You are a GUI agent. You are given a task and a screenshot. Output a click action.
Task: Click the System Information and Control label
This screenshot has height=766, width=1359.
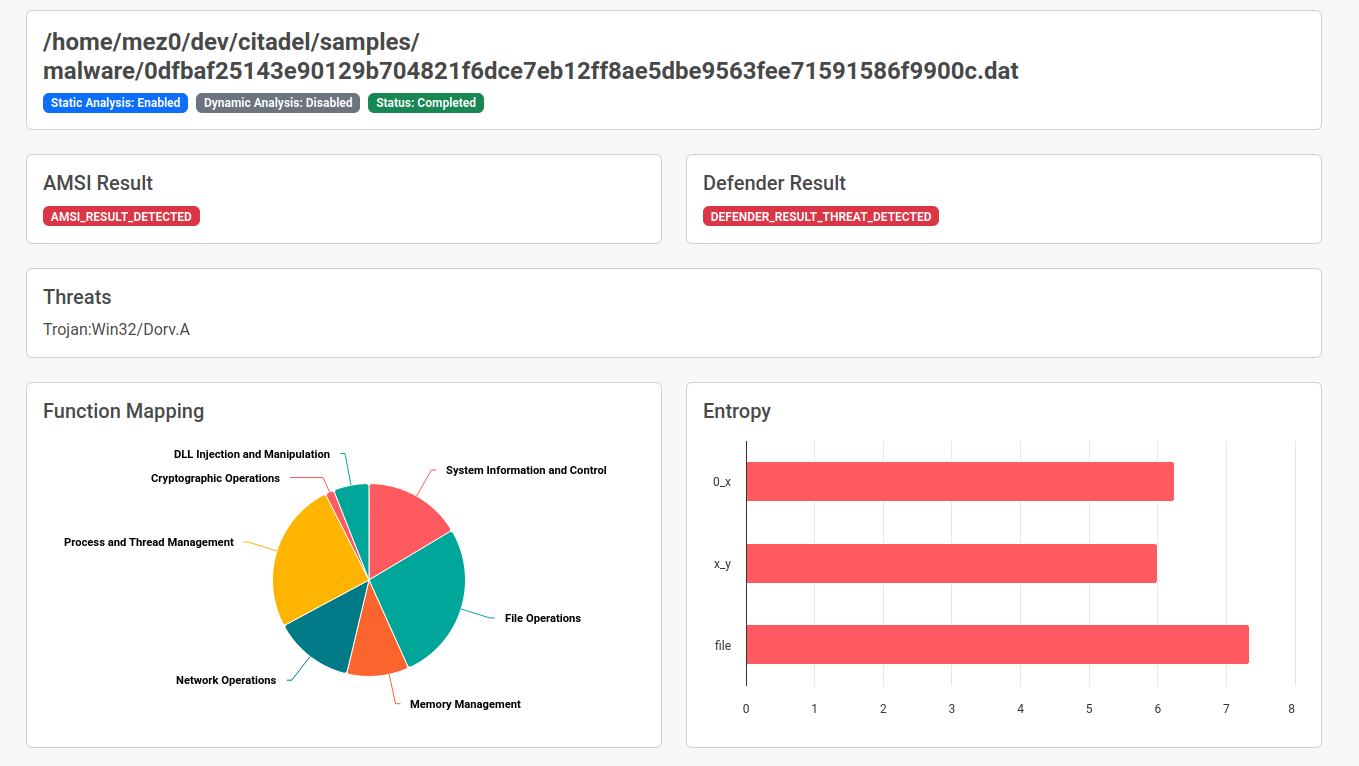point(526,470)
